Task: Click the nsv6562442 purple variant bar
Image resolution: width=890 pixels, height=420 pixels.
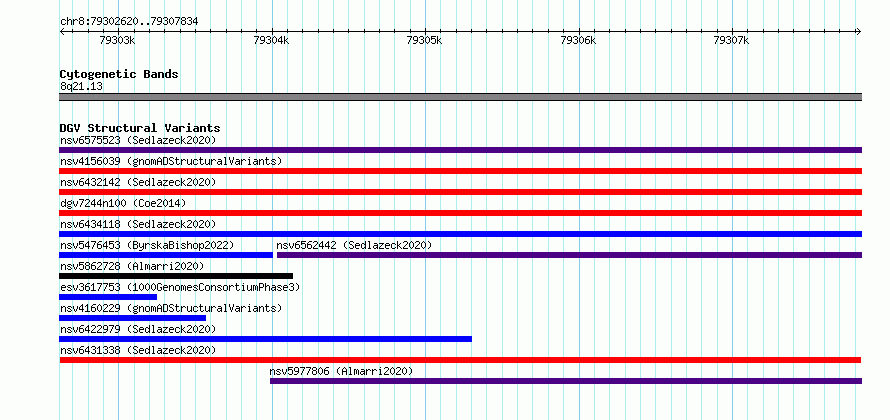Action: [569, 255]
